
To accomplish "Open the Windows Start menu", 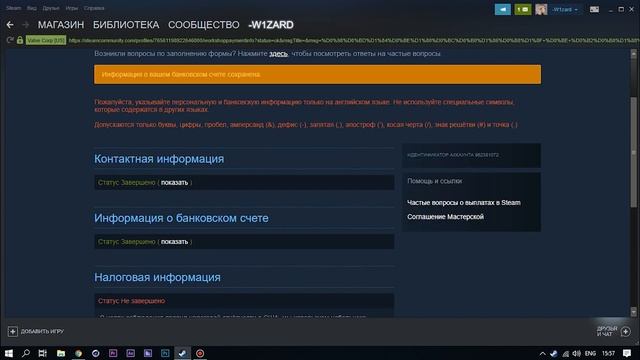I will pos(9,353).
